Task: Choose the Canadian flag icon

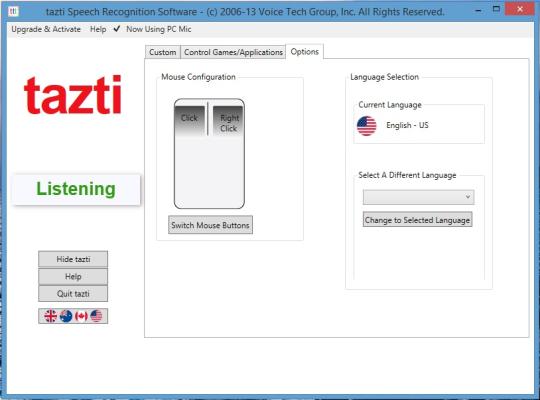Action: tap(81, 316)
